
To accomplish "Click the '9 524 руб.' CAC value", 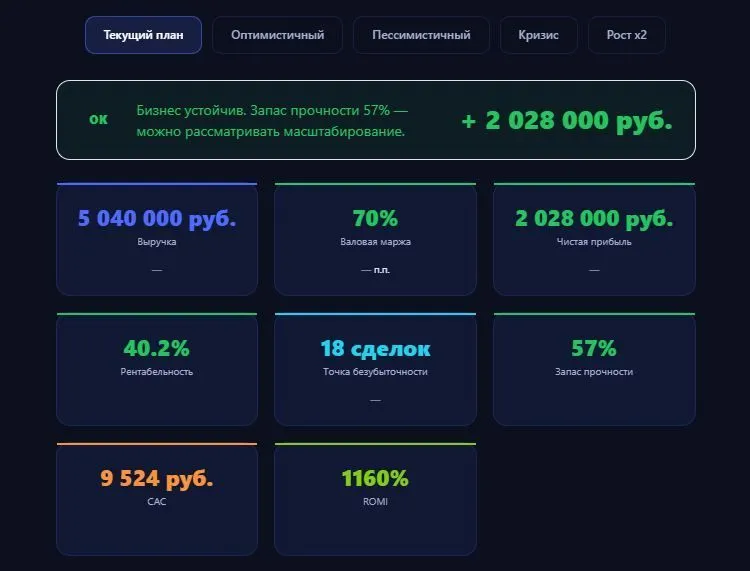I will (157, 478).
